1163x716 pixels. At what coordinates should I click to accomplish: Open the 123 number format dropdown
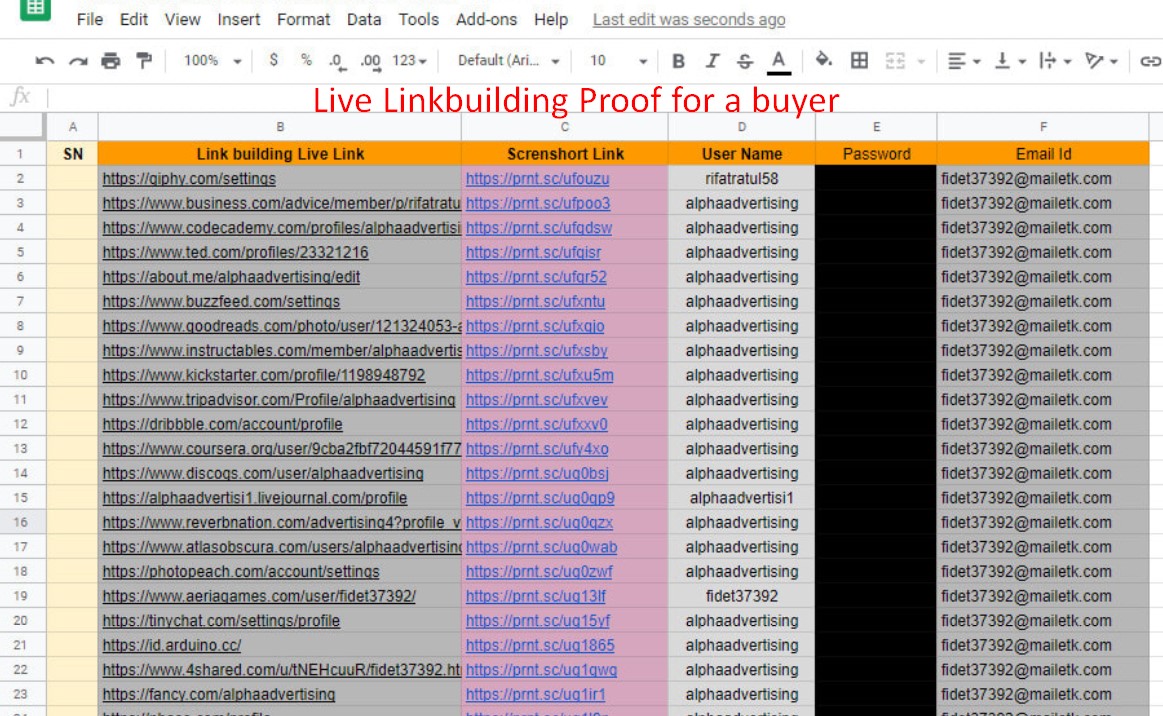click(409, 61)
